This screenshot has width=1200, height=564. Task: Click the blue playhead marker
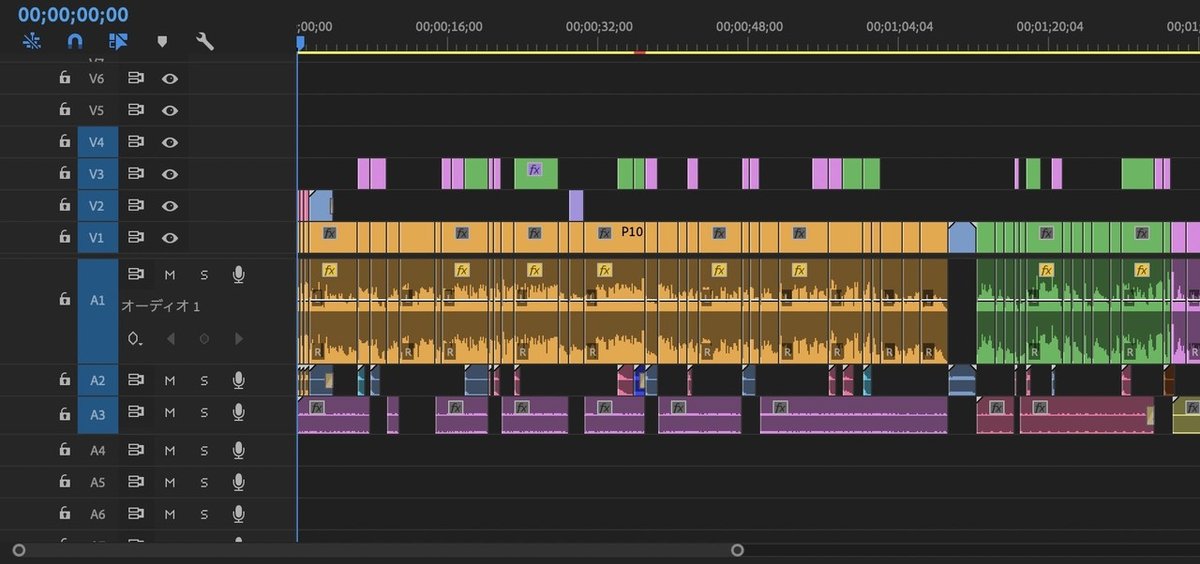pos(299,42)
